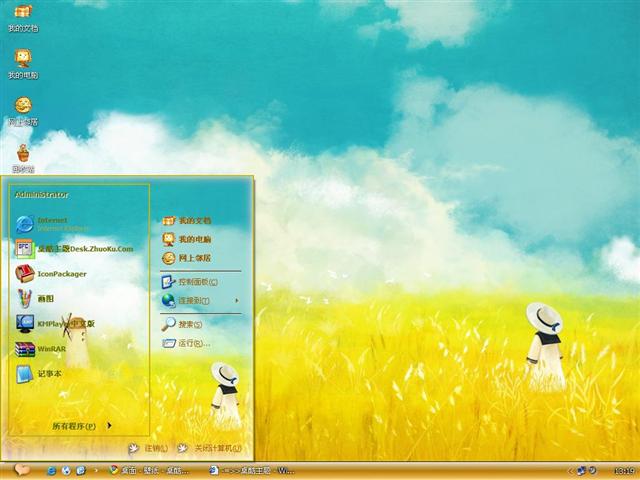This screenshot has height=480, width=640.
Task: Click the globe browser quick launch icon
Action: coord(66,471)
